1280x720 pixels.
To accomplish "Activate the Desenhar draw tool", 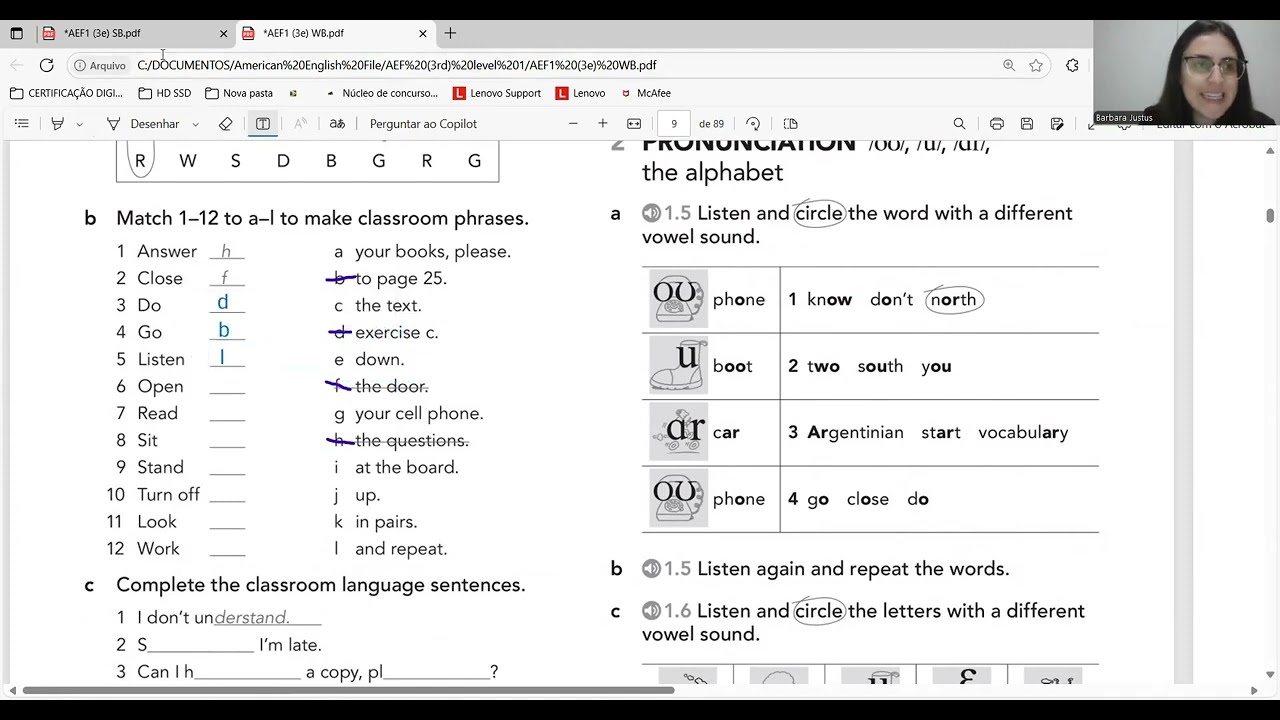I will click(143, 124).
